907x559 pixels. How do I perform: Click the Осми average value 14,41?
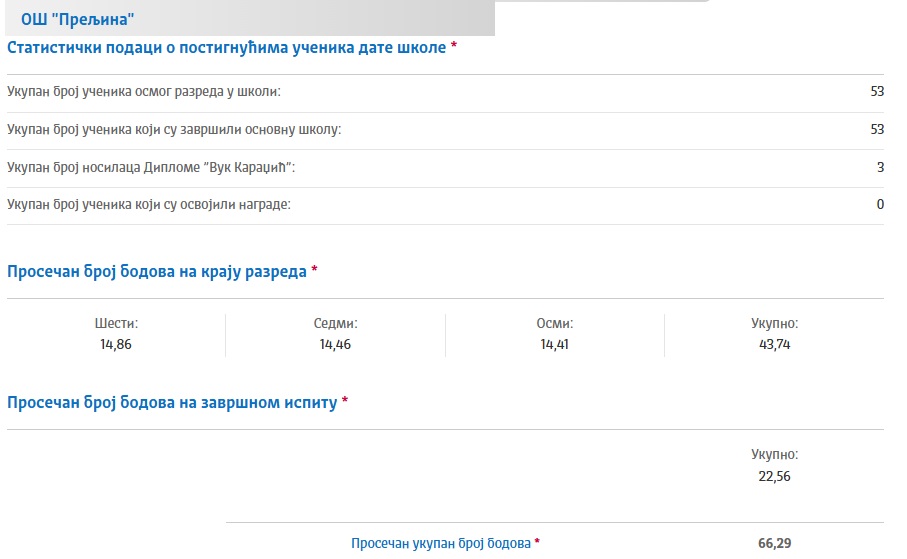pos(554,344)
